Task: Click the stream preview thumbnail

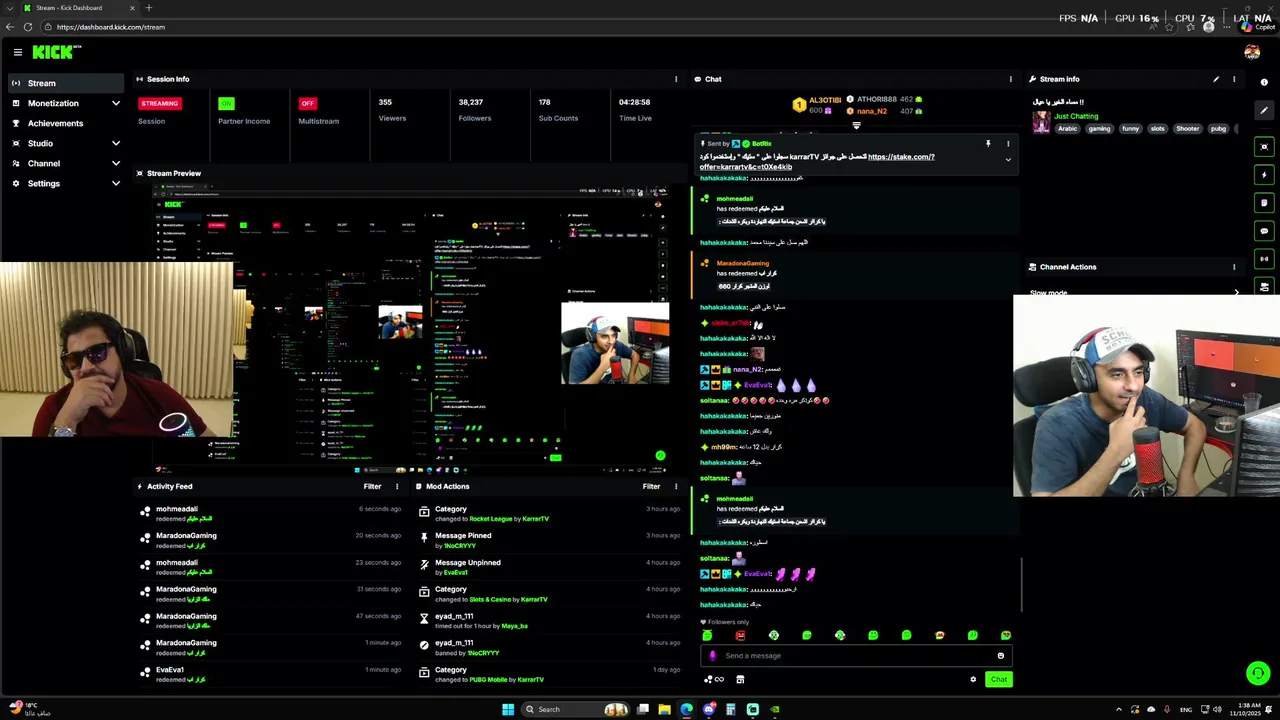Action: pos(411,330)
